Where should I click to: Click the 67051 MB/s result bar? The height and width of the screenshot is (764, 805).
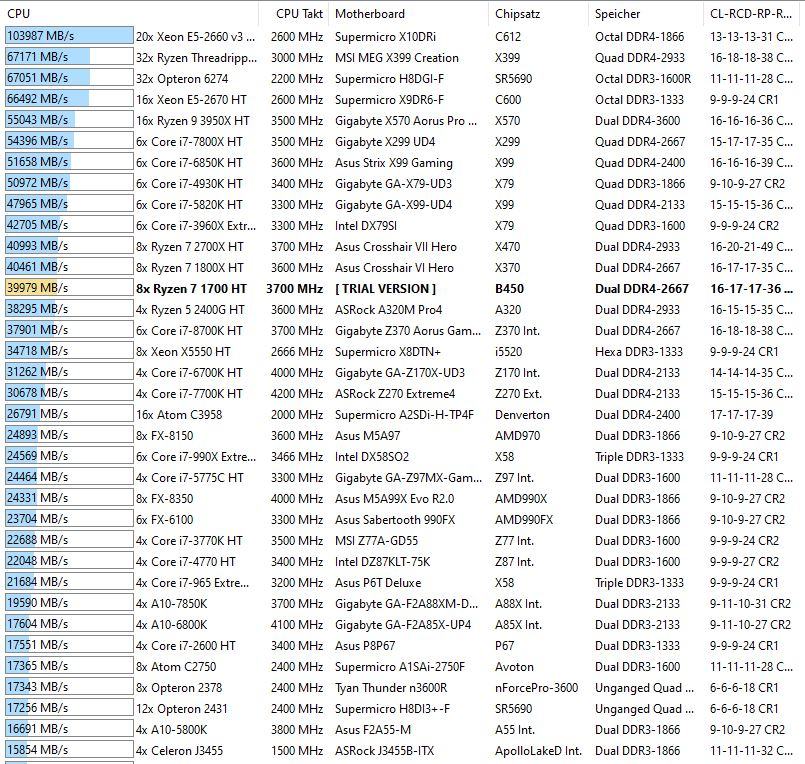(x=69, y=78)
